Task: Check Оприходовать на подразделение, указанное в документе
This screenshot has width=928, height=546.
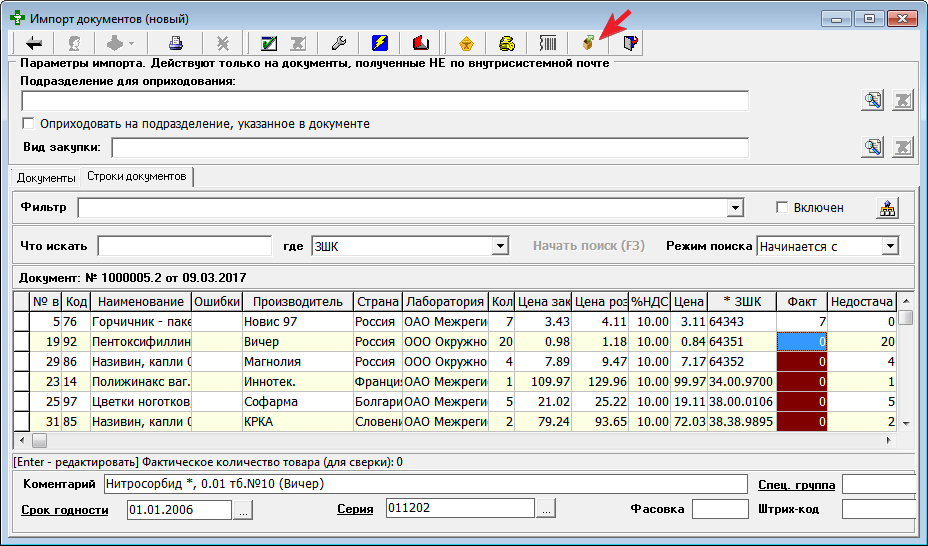Action: click(x=29, y=124)
